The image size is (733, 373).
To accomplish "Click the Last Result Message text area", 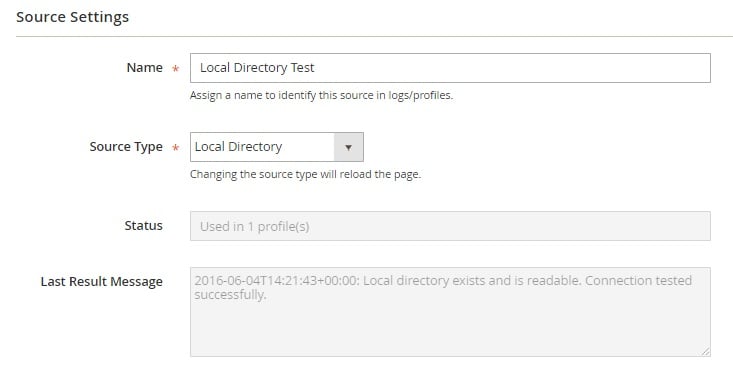I will (450, 312).
